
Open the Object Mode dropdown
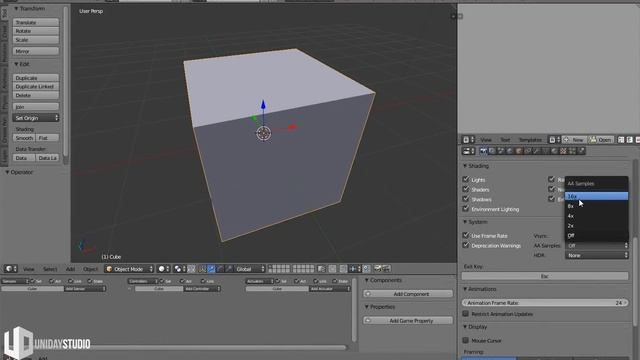[129, 269]
